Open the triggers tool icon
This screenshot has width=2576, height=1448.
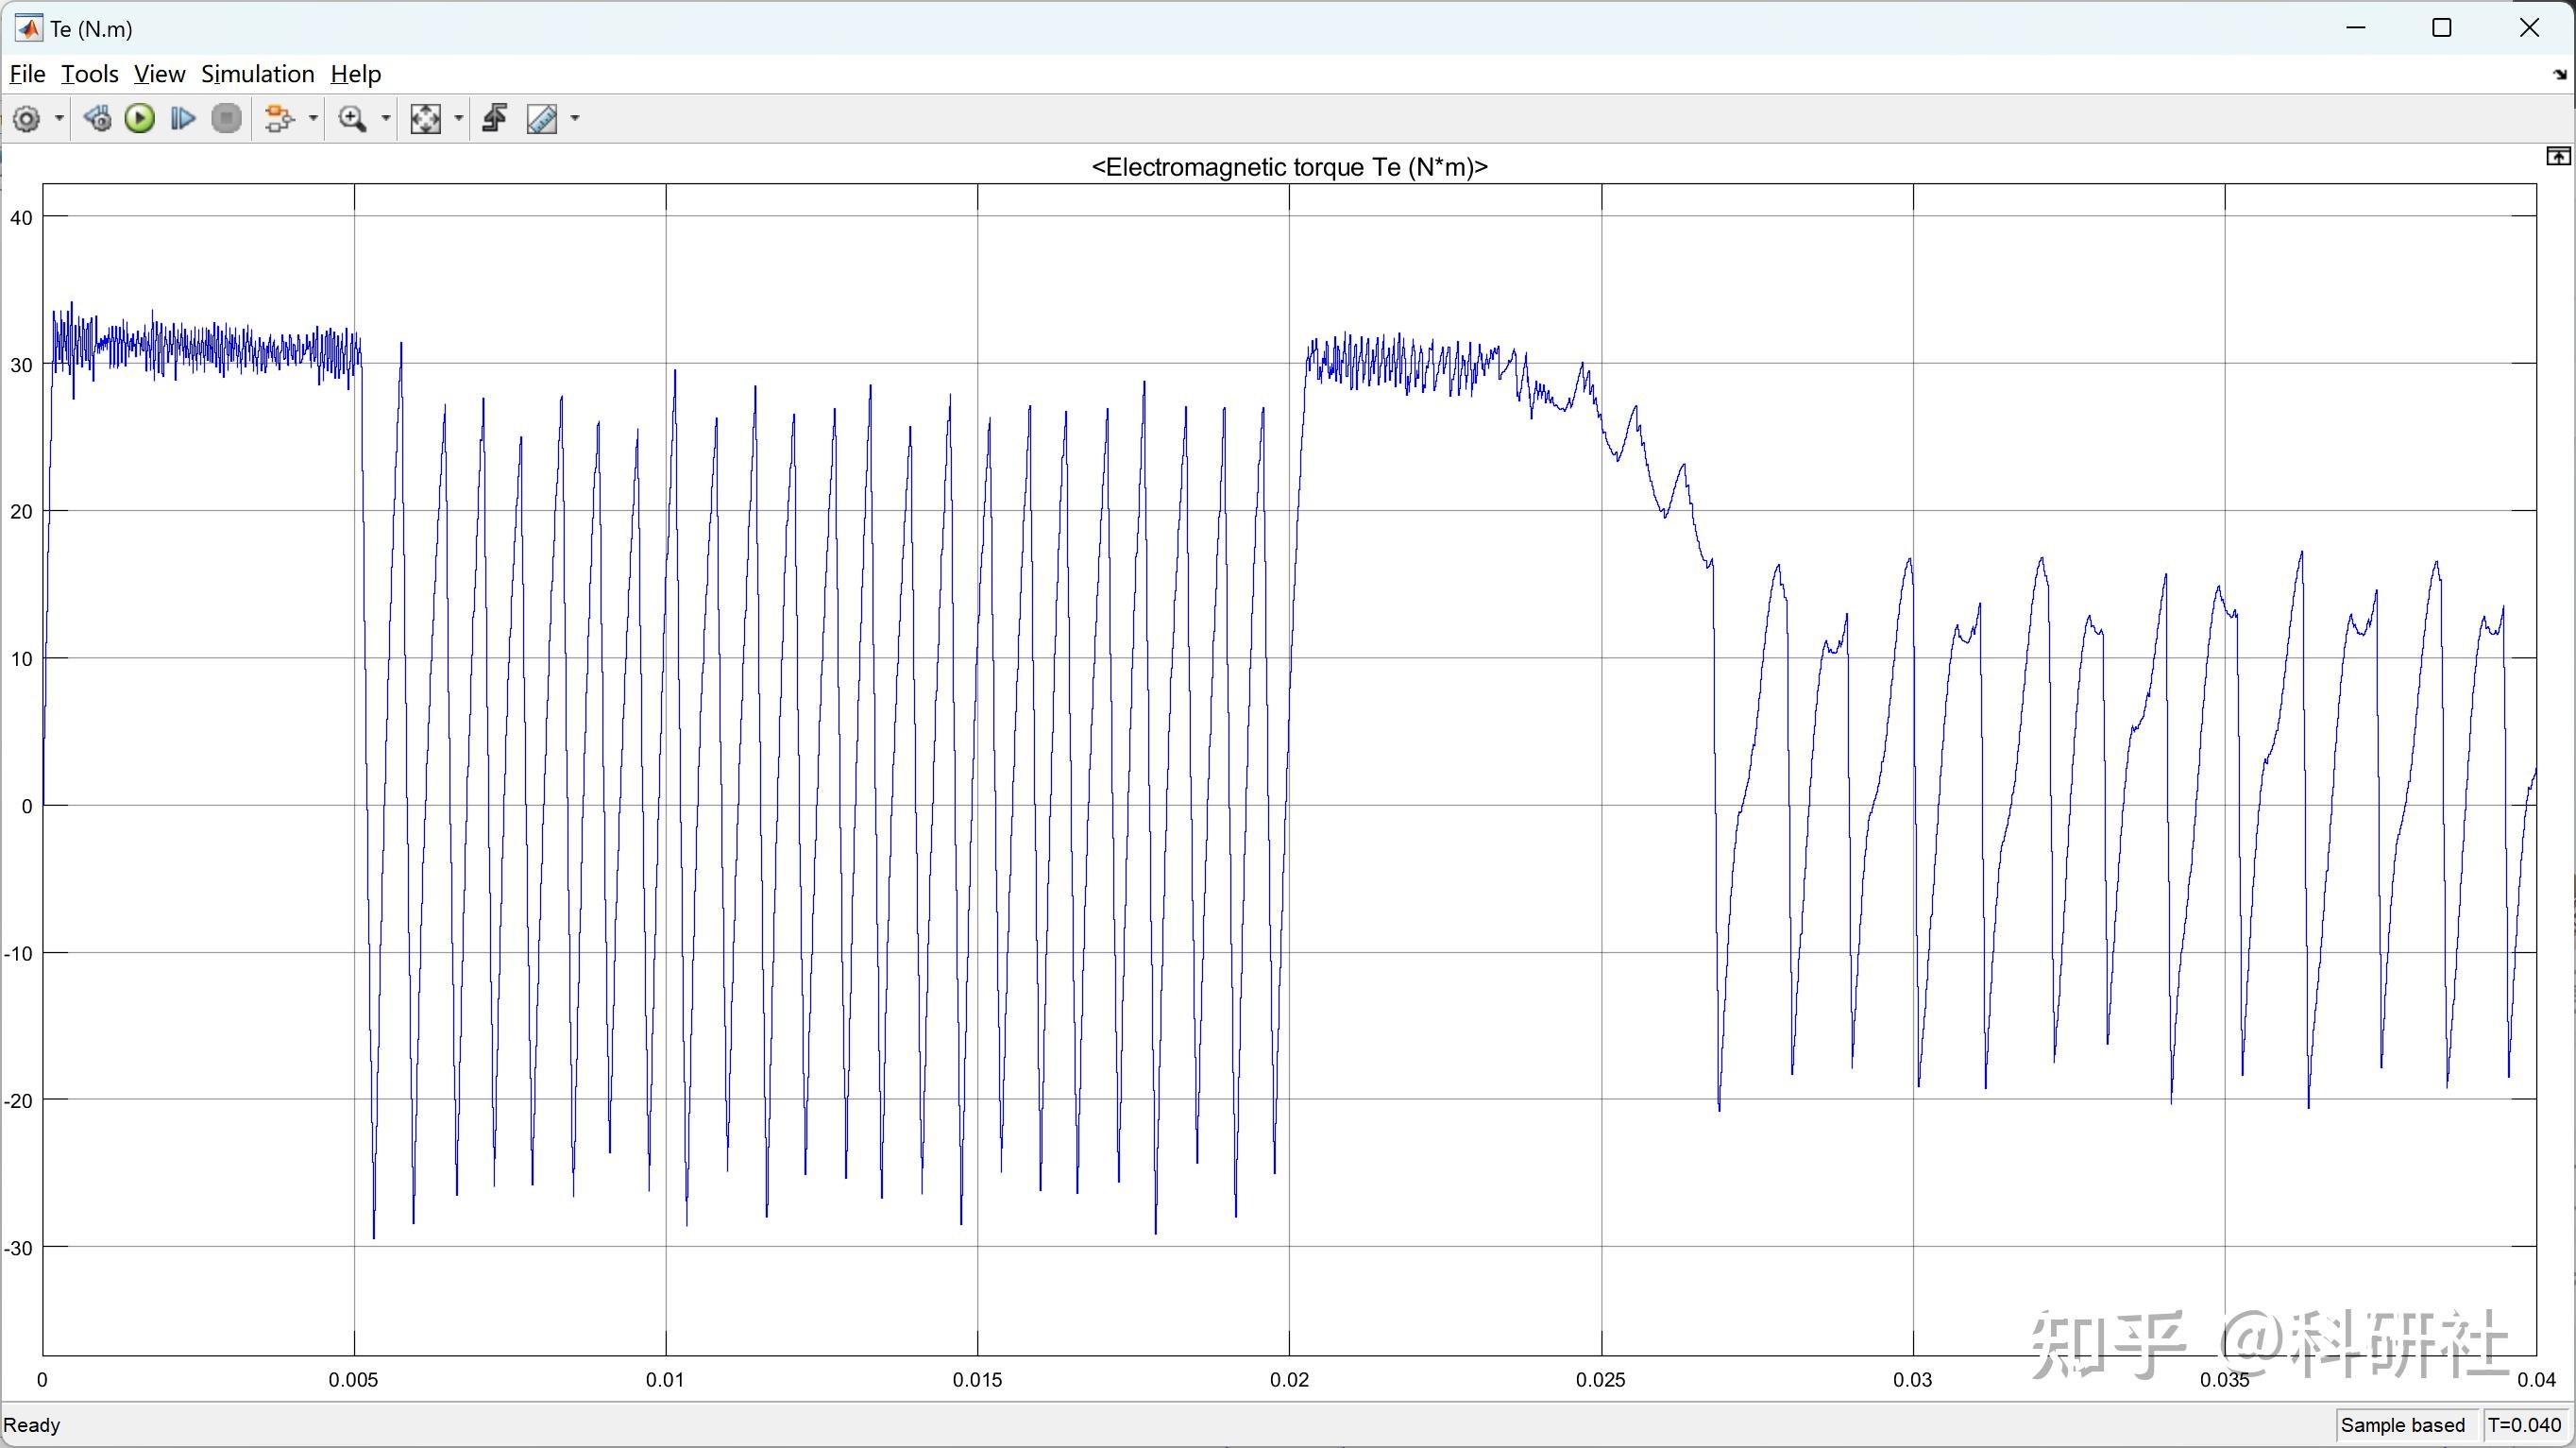click(495, 119)
